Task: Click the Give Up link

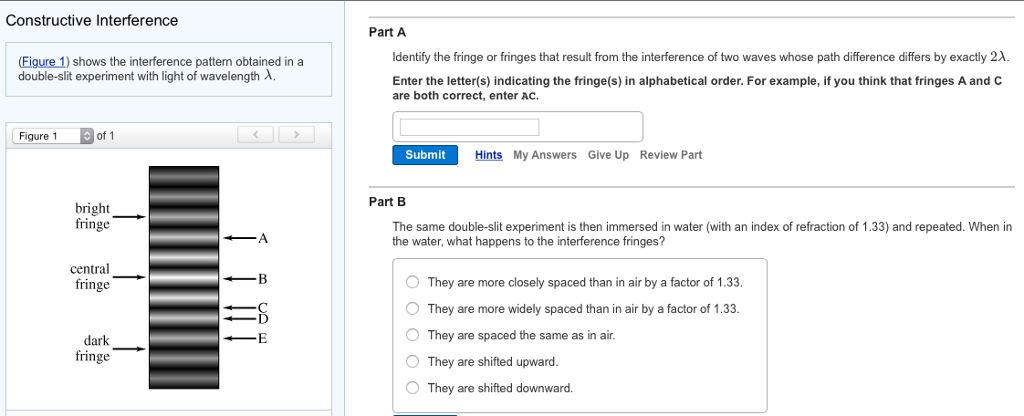Action: tap(608, 155)
